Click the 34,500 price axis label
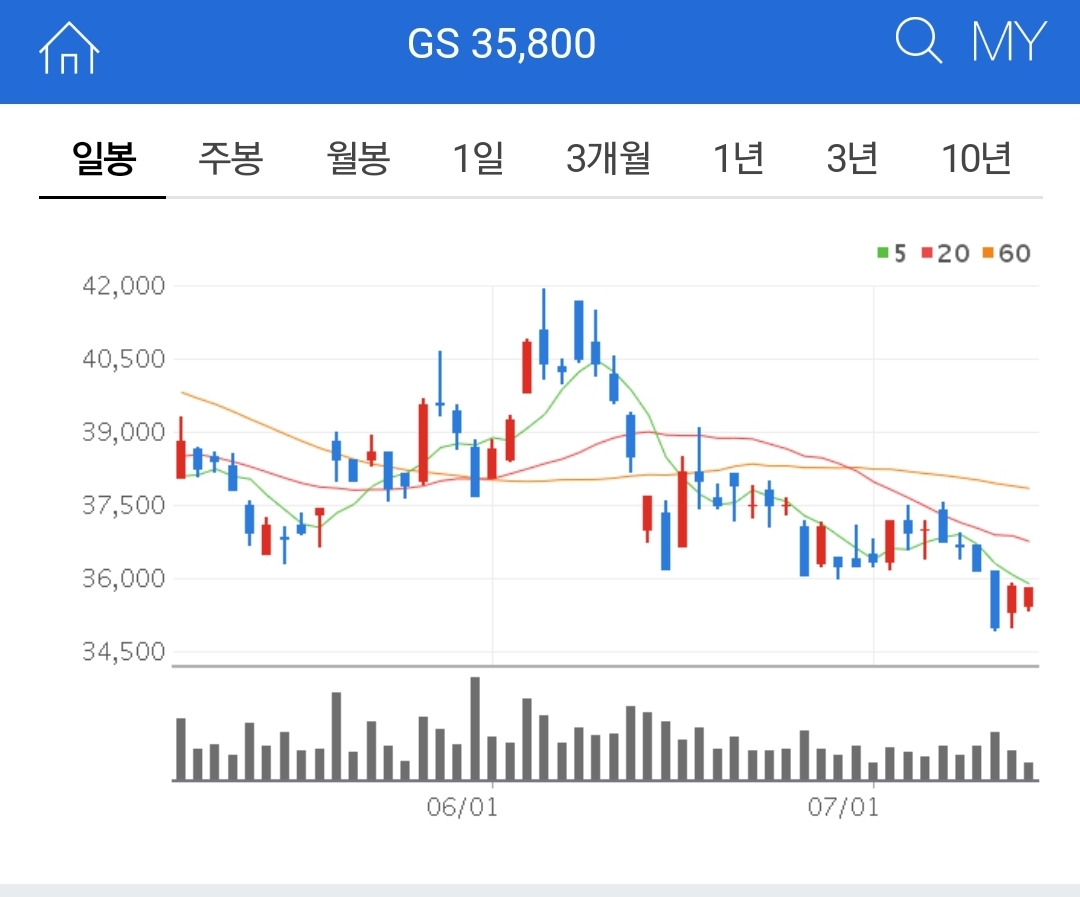The width and height of the screenshot is (1080, 897). [x=124, y=651]
